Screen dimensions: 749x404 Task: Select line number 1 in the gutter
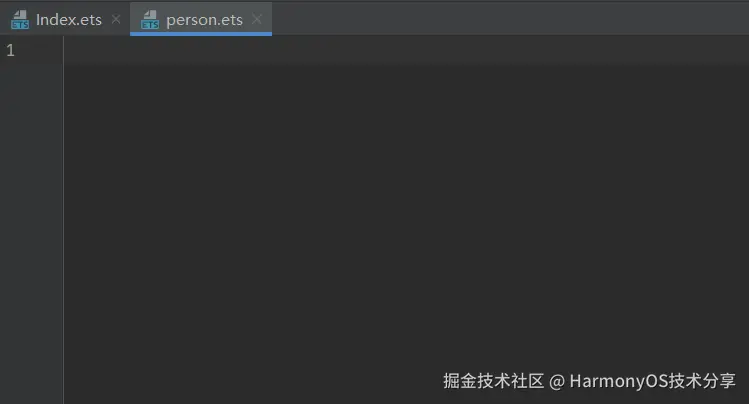tap(11, 50)
